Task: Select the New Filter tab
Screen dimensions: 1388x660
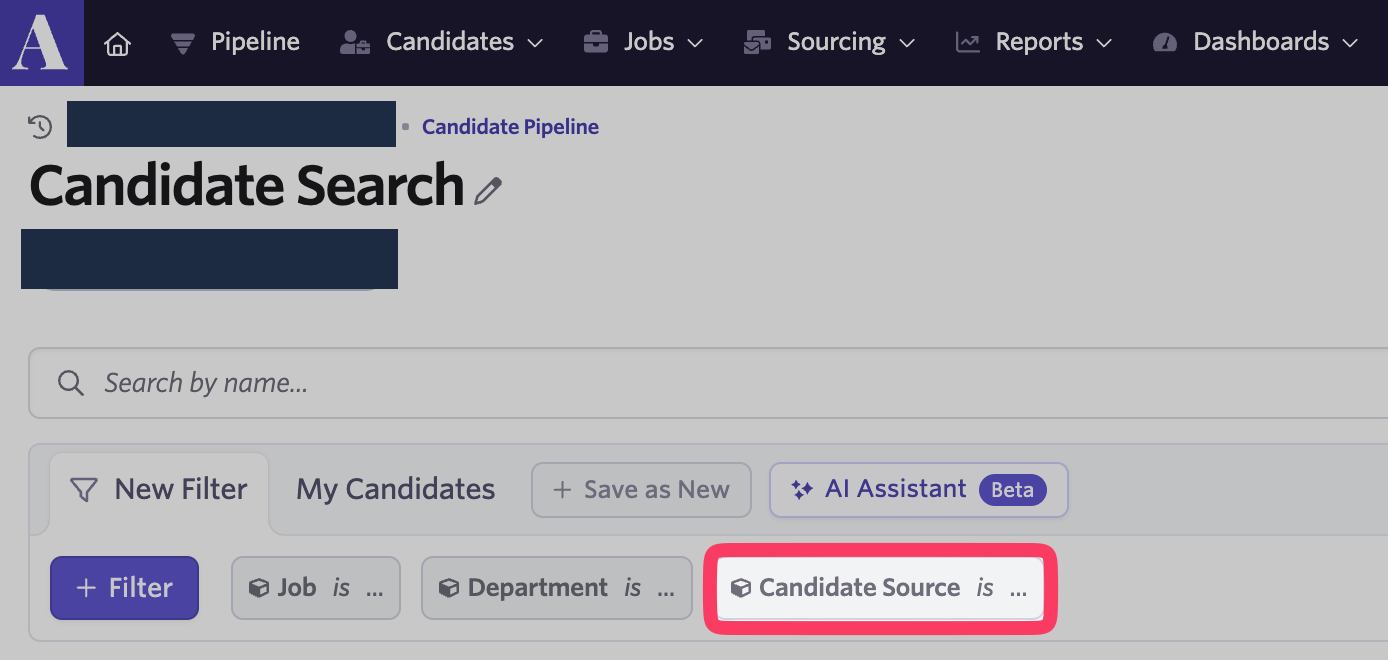Action: tap(160, 489)
